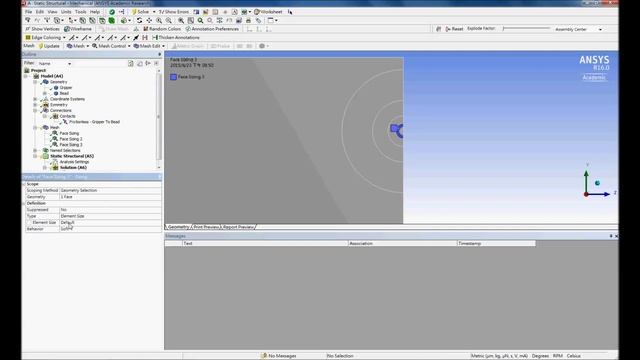Screen dimensions: 640x360
Task: Click the Zoom in/out tool
Action: (x=159, y=20)
